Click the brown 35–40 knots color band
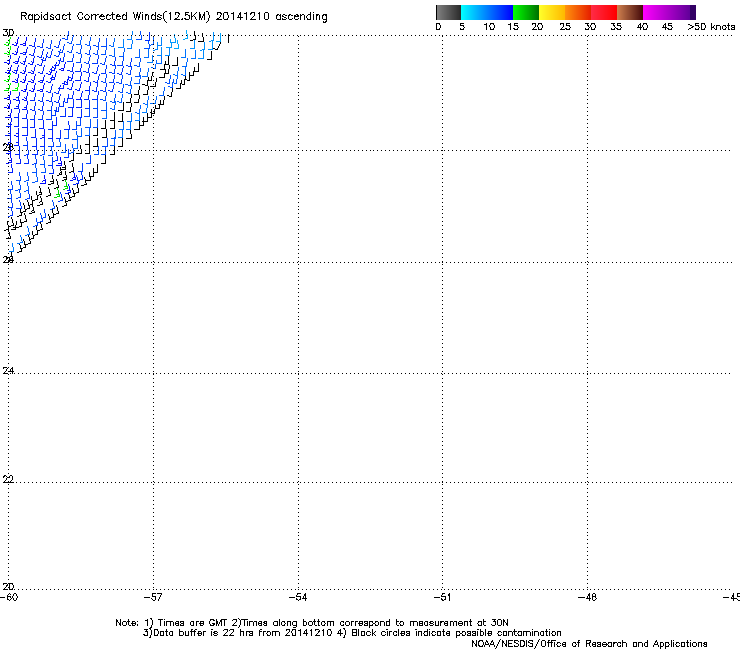This screenshot has height=650, width=740. click(x=630, y=12)
